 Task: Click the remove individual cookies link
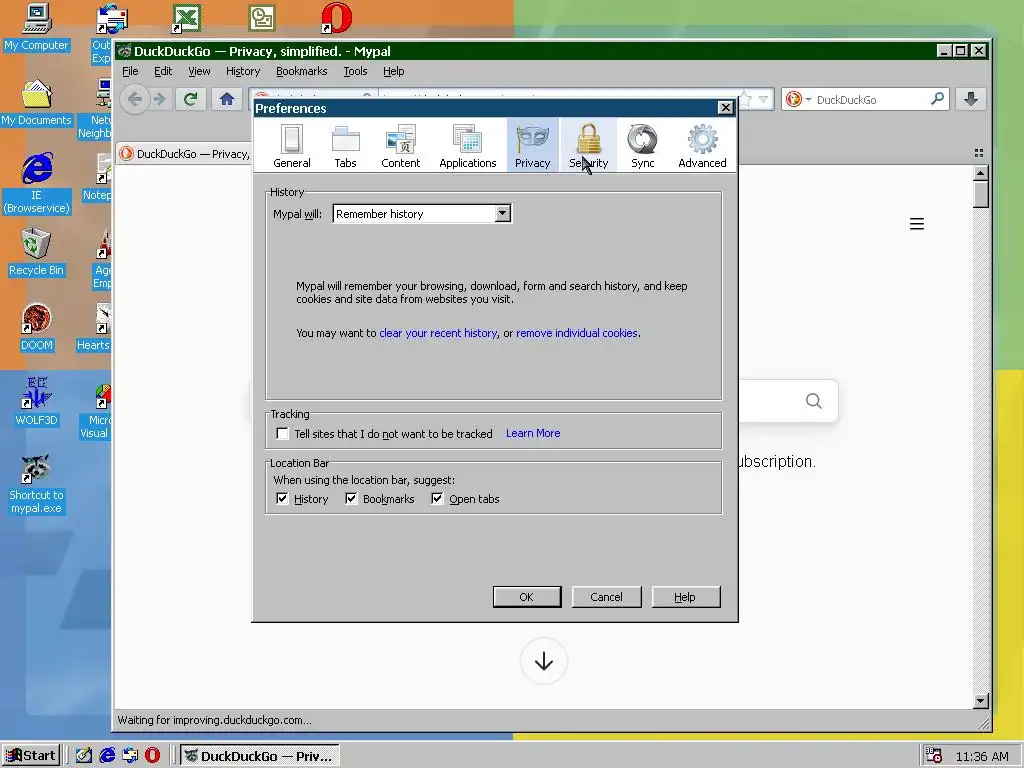(577, 333)
